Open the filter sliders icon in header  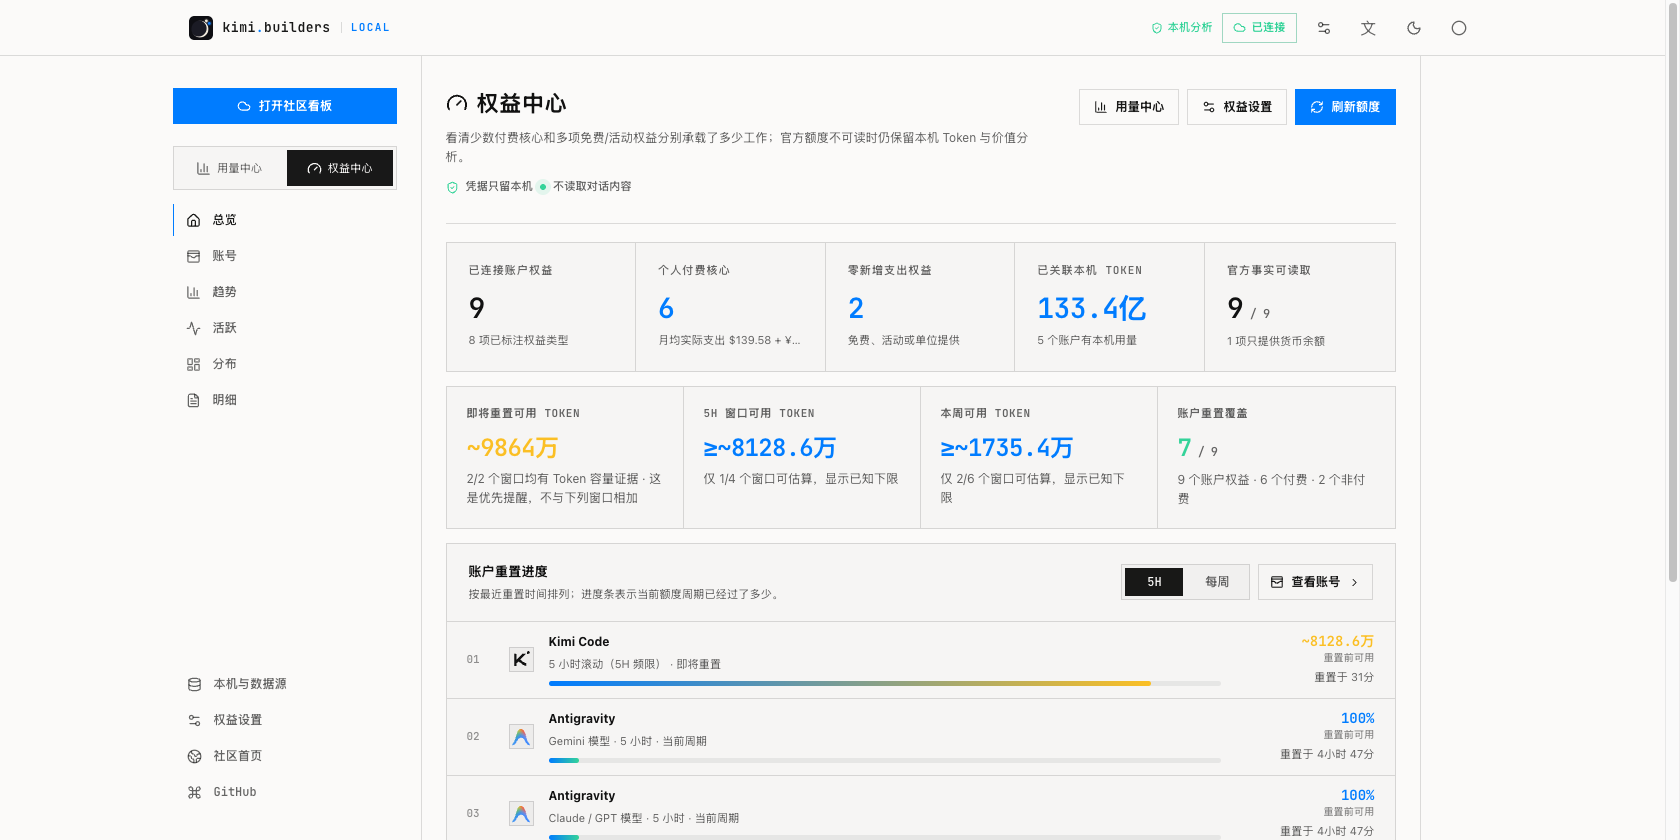coord(1324,28)
